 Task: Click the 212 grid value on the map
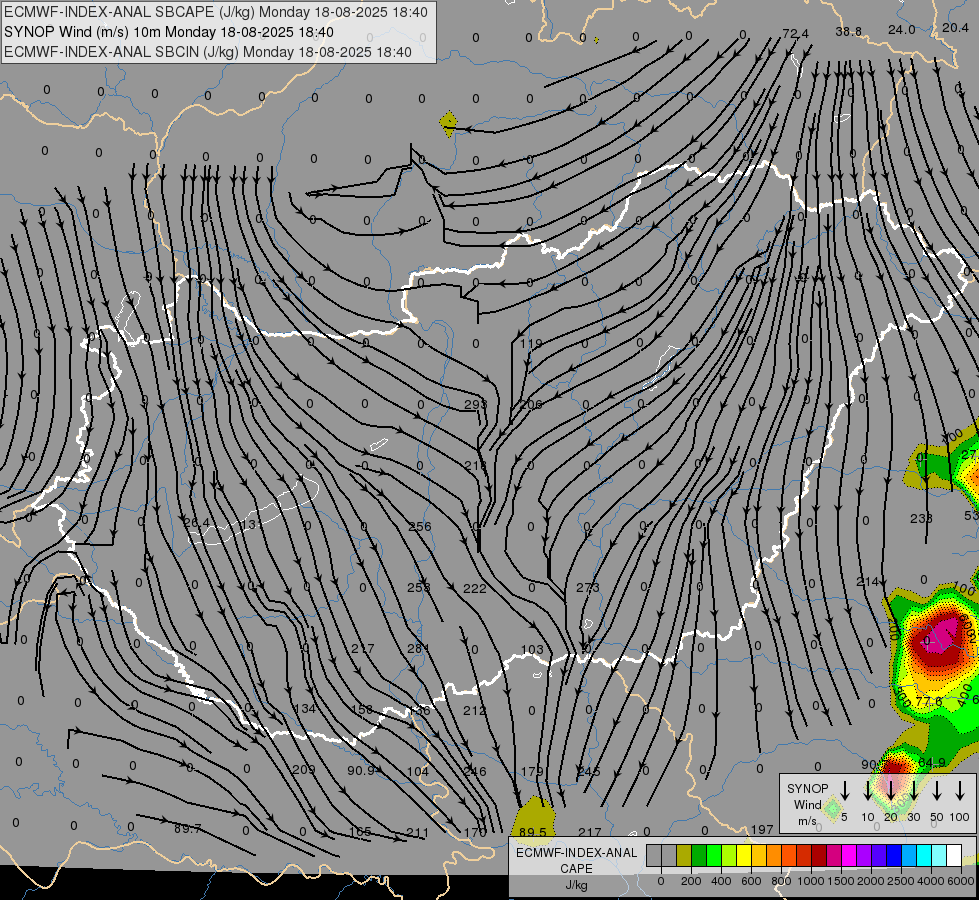tap(475, 710)
